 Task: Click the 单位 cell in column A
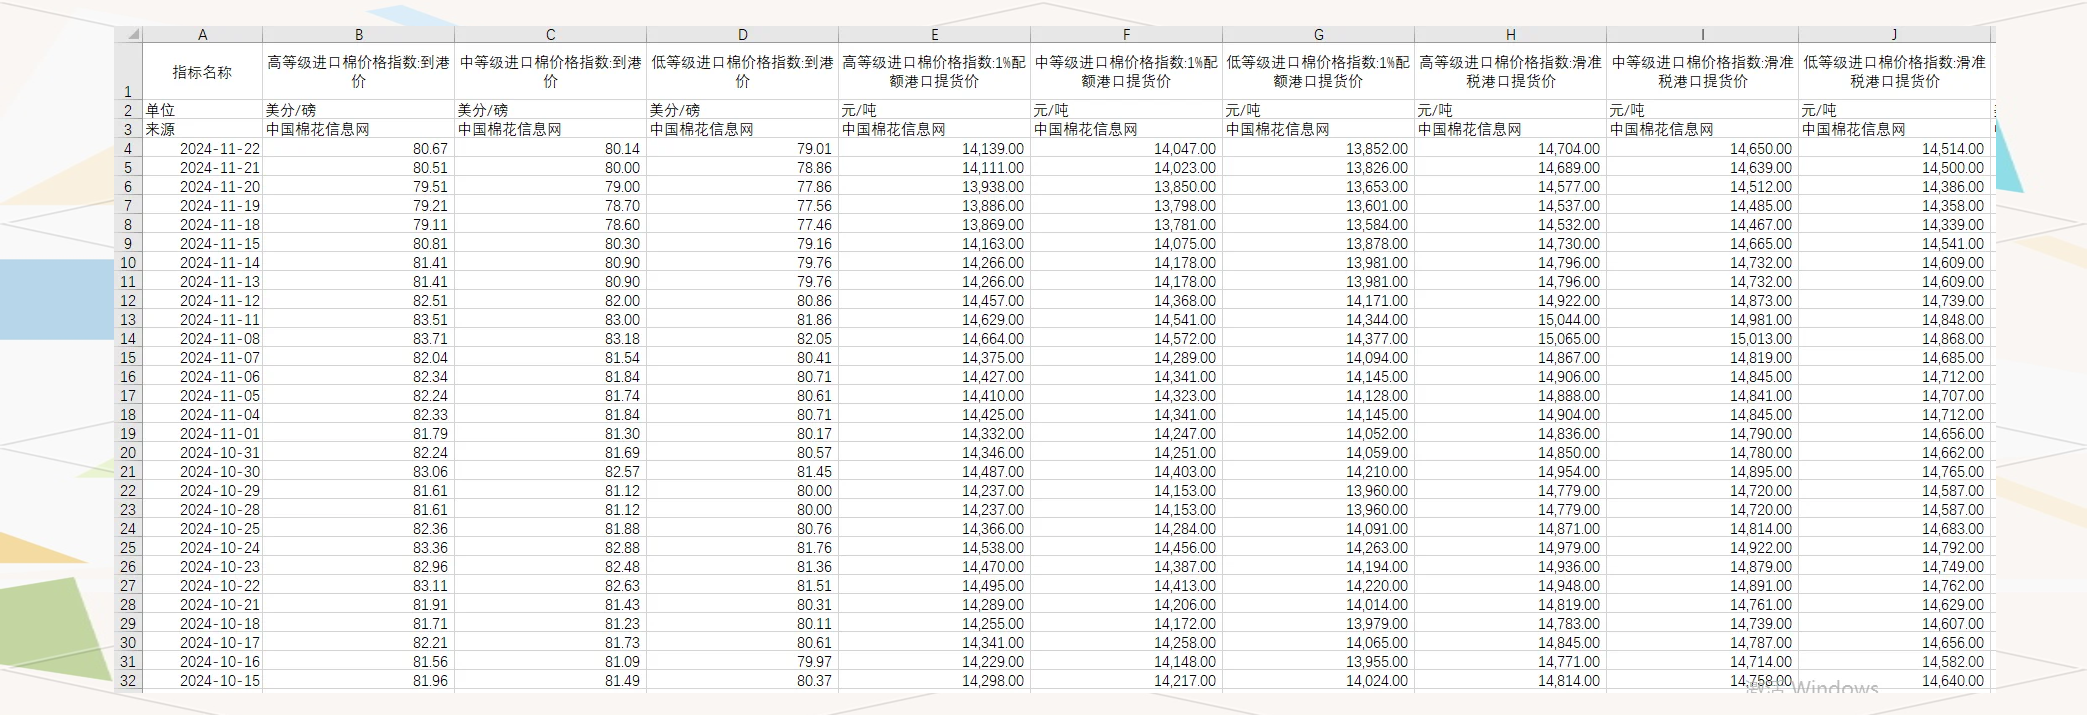[x=202, y=110]
